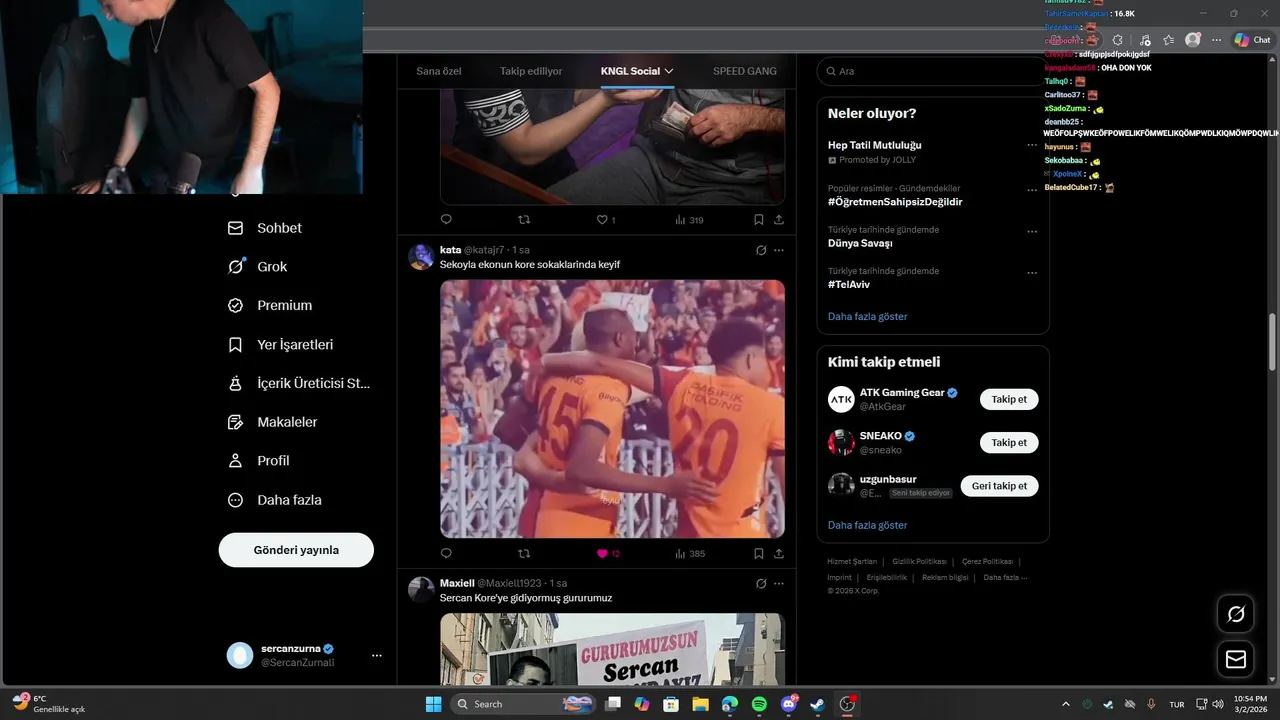The image size is (1280, 720).
Task: Follow SNEAKO
Action: click(x=1009, y=443)
